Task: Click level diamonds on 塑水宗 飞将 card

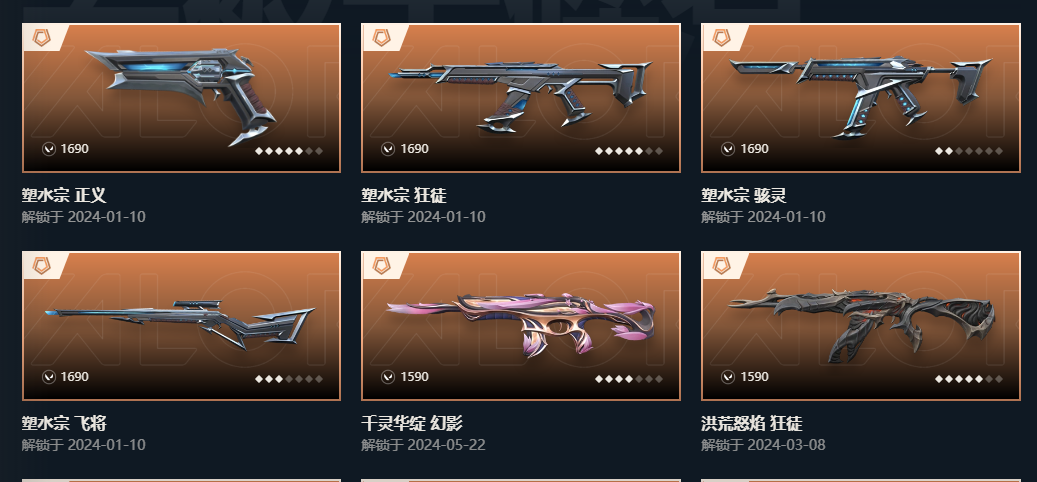Action: [x=289, y=379]
